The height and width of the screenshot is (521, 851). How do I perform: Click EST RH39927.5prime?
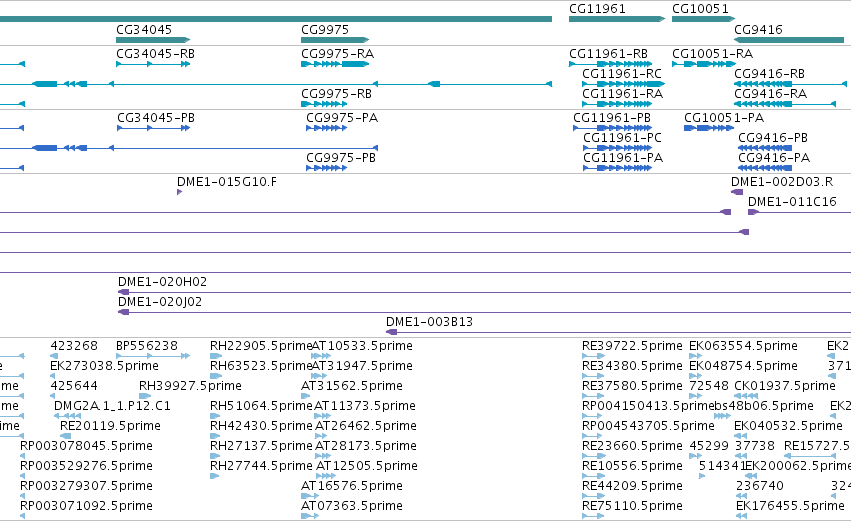point(190,386)
